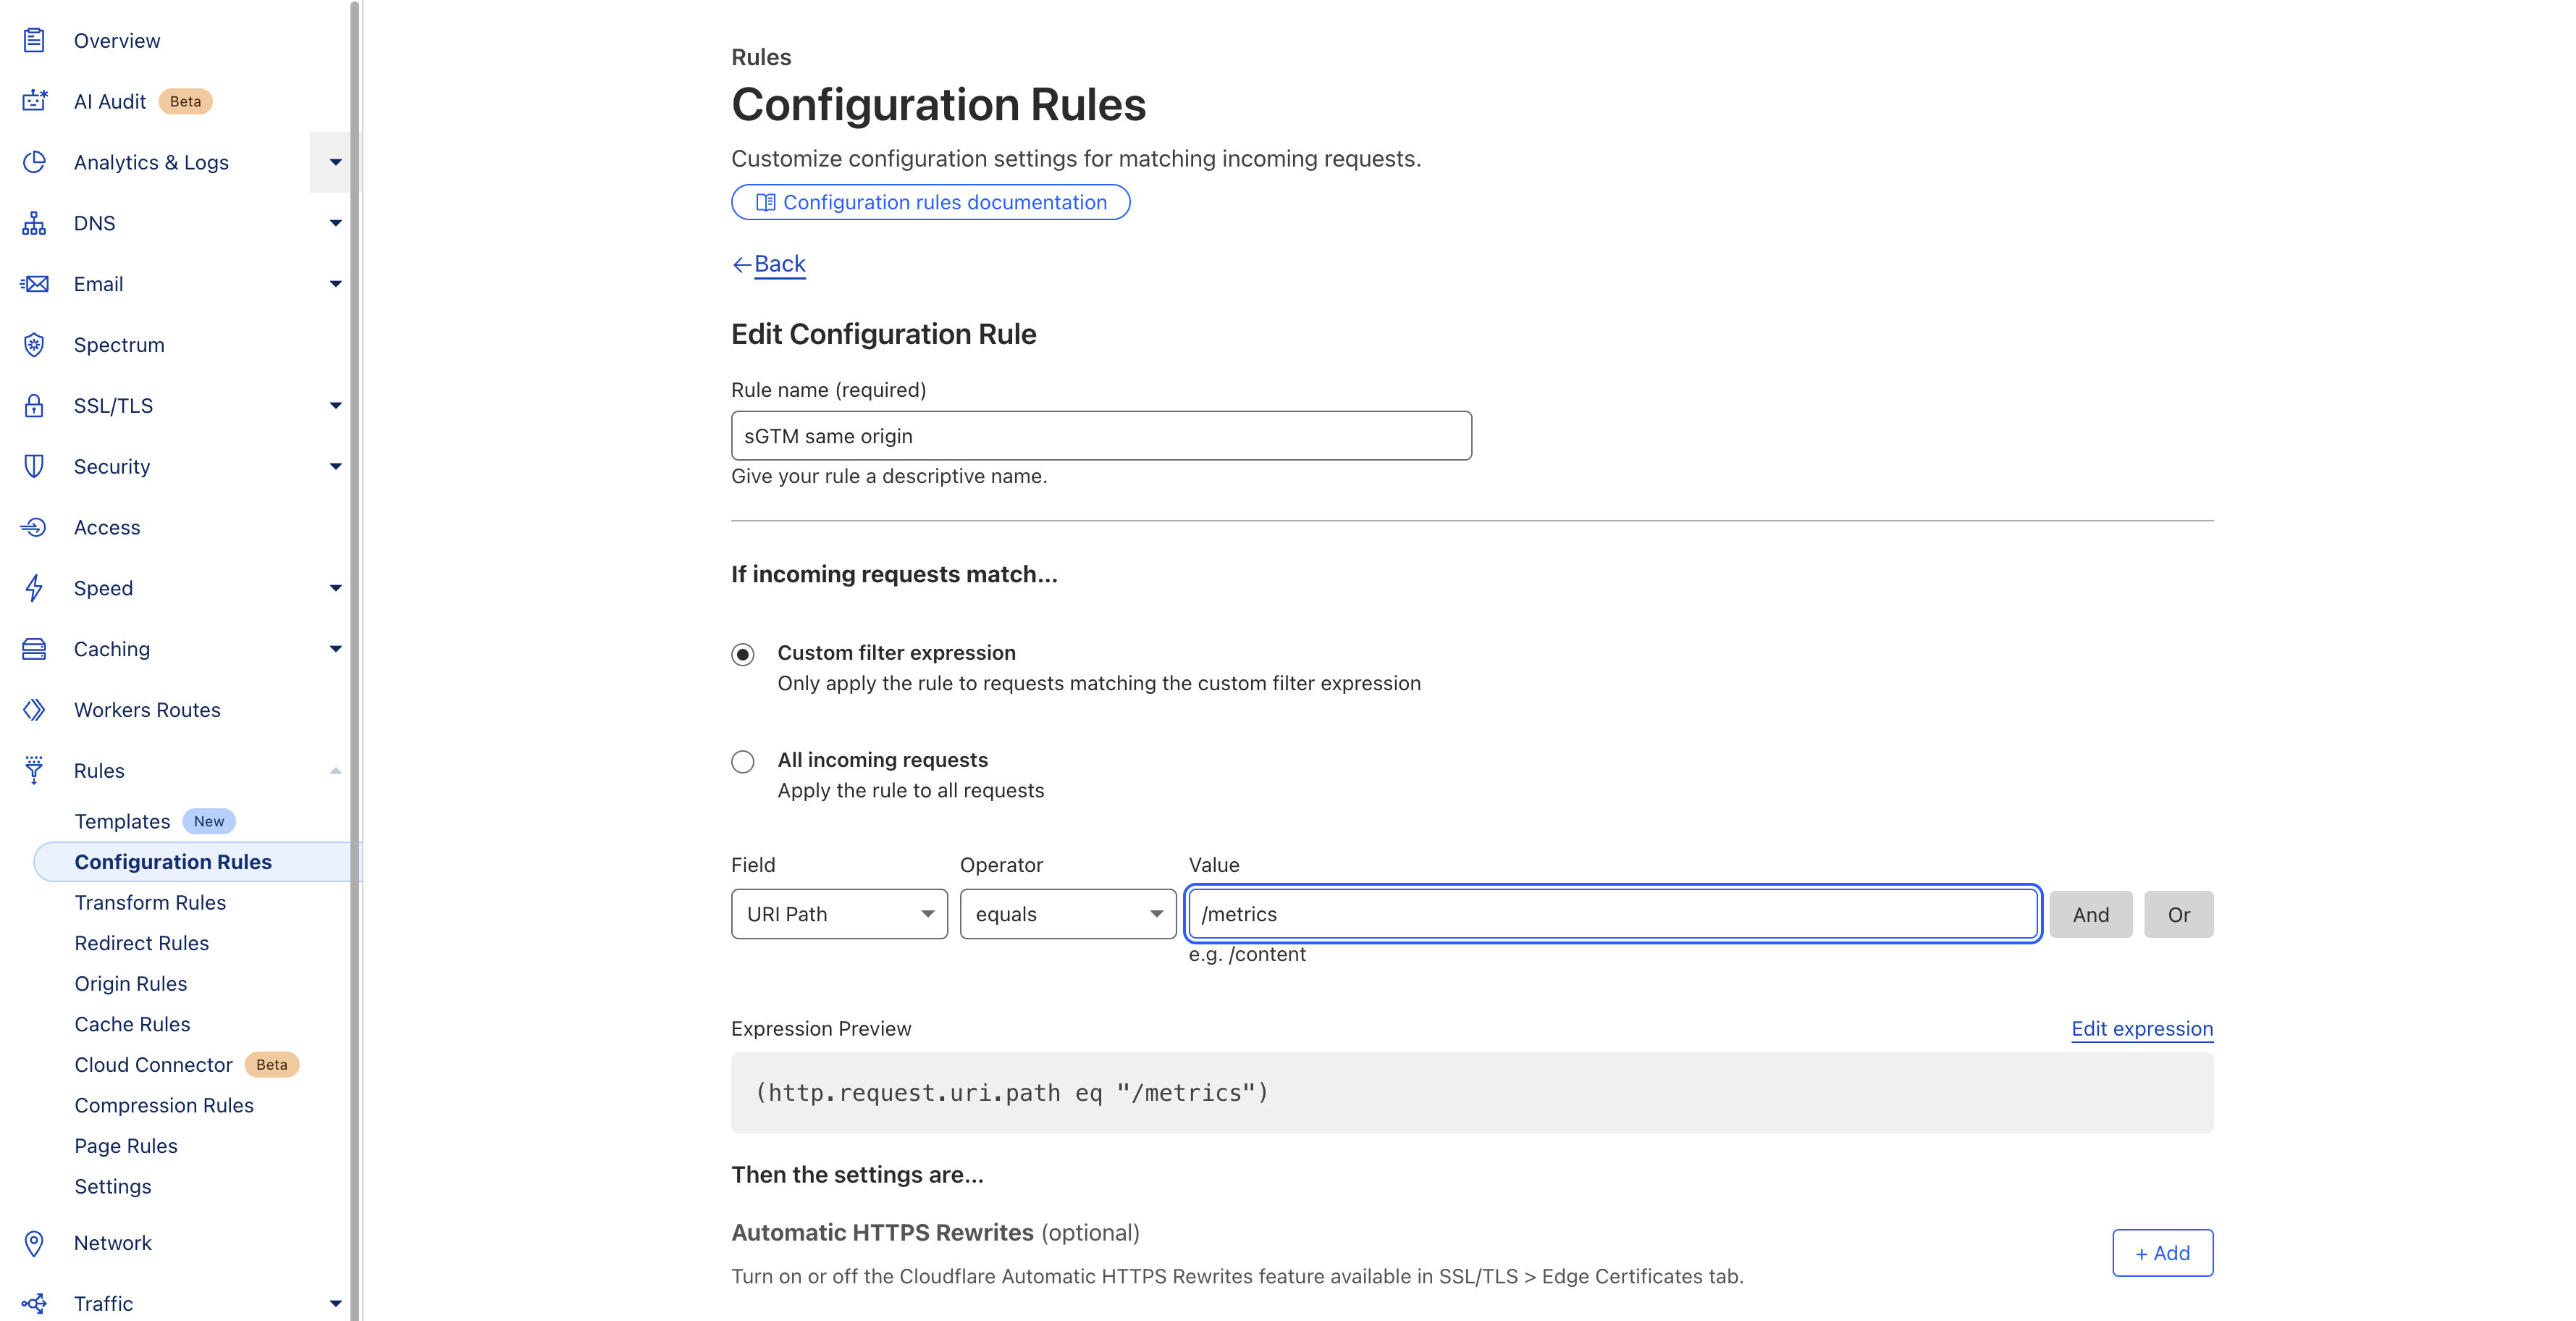The image size is (2576, 1321).
Task: Click the Back navigation button
Action: (x=767, y=263)
